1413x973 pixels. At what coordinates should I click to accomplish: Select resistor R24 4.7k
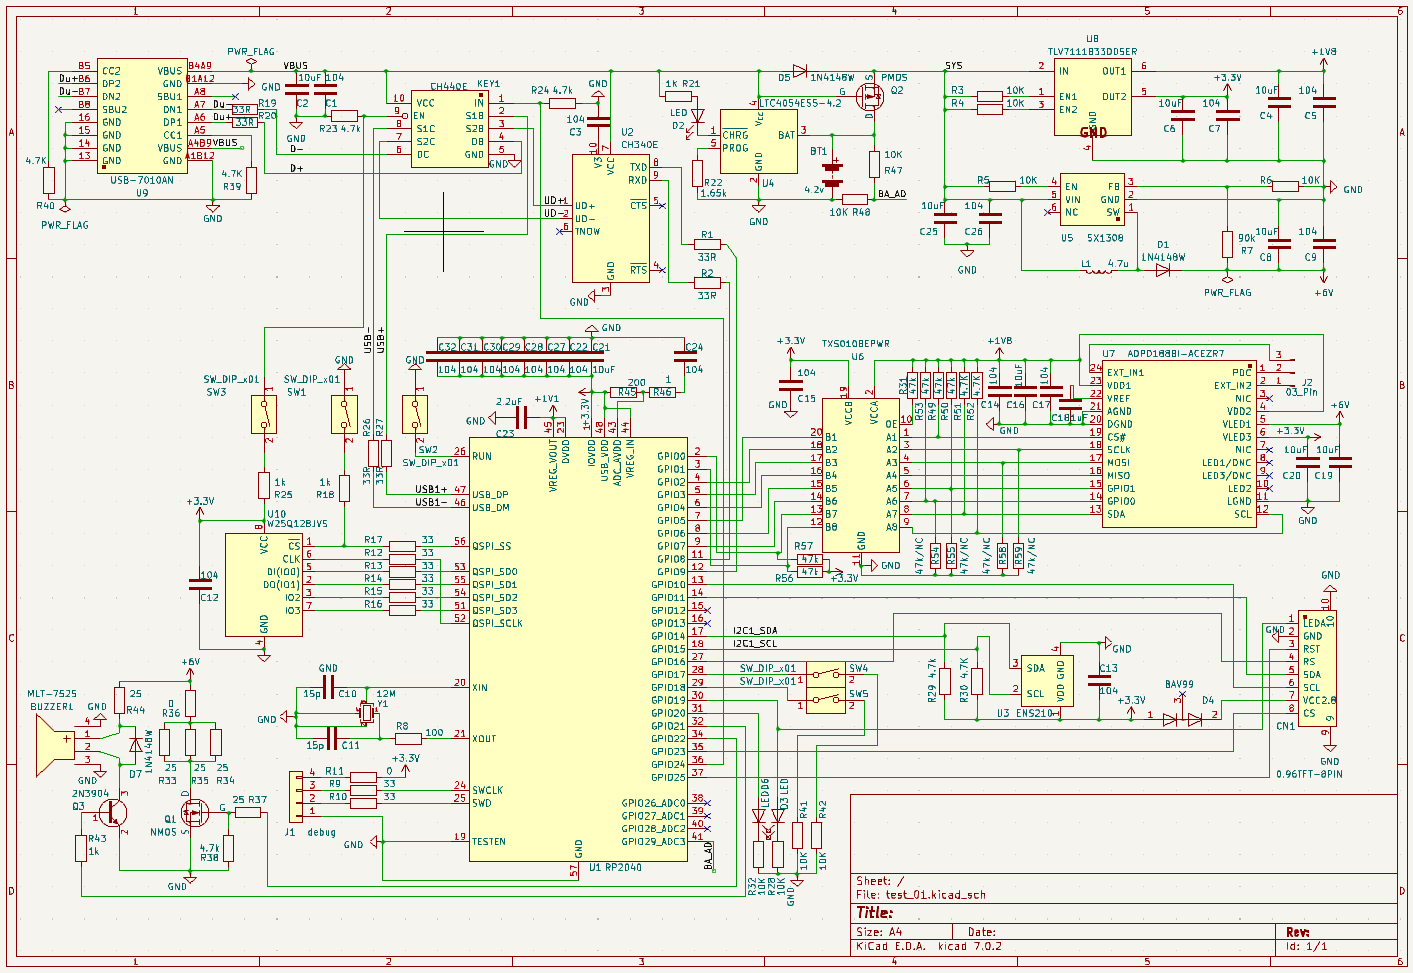tap(563, 103)
